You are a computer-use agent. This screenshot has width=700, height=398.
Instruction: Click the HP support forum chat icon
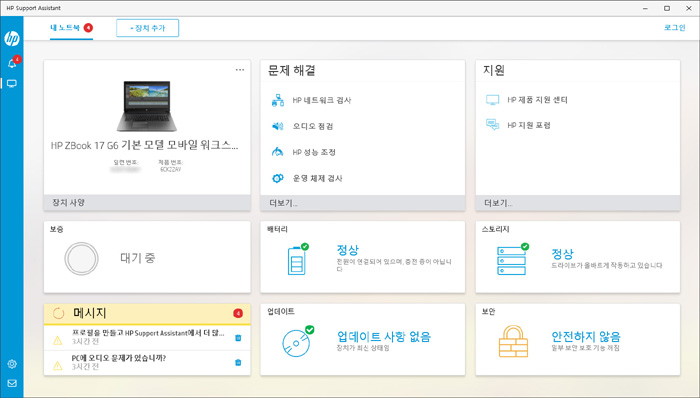(x=492, y=125)
